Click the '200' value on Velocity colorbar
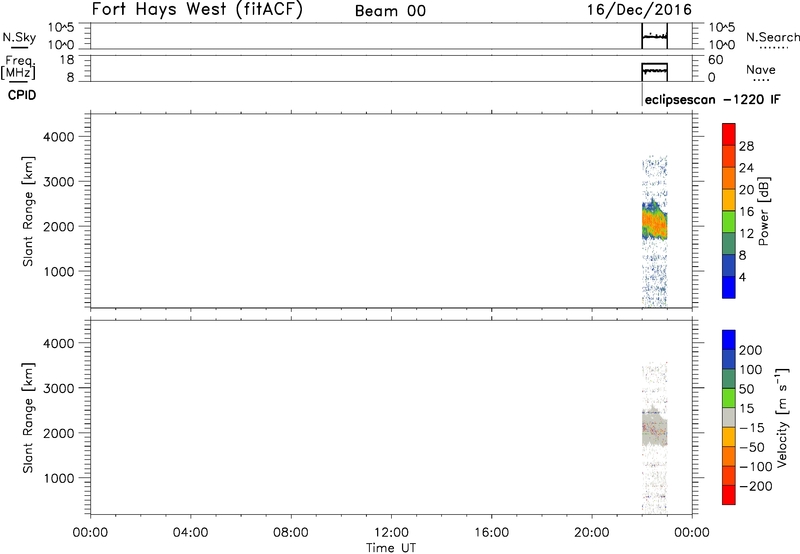The width and height of the screenshot is (800, 554). click(x=751, y=350)
